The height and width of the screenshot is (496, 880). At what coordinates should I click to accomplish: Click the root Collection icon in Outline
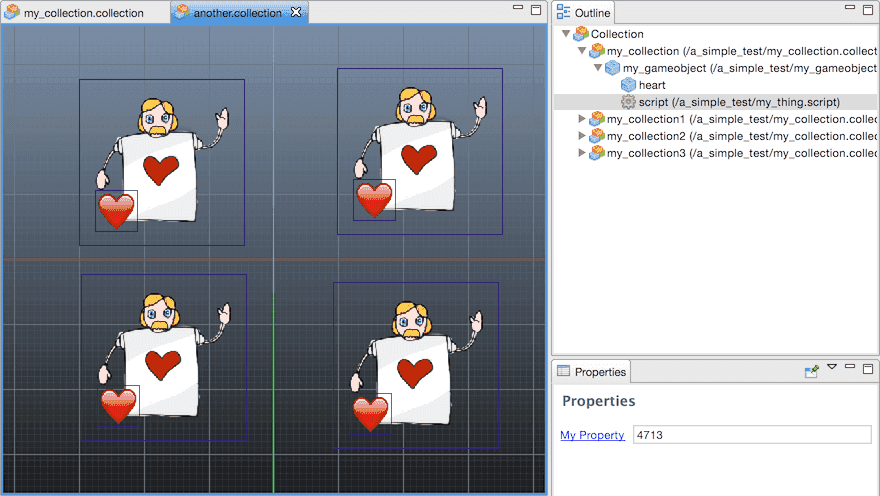tap(580, 34)
